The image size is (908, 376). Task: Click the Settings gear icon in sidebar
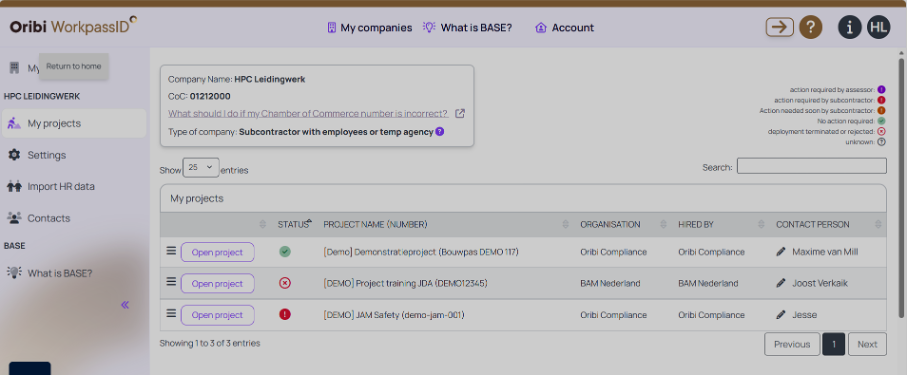click(x=14, y=155)
